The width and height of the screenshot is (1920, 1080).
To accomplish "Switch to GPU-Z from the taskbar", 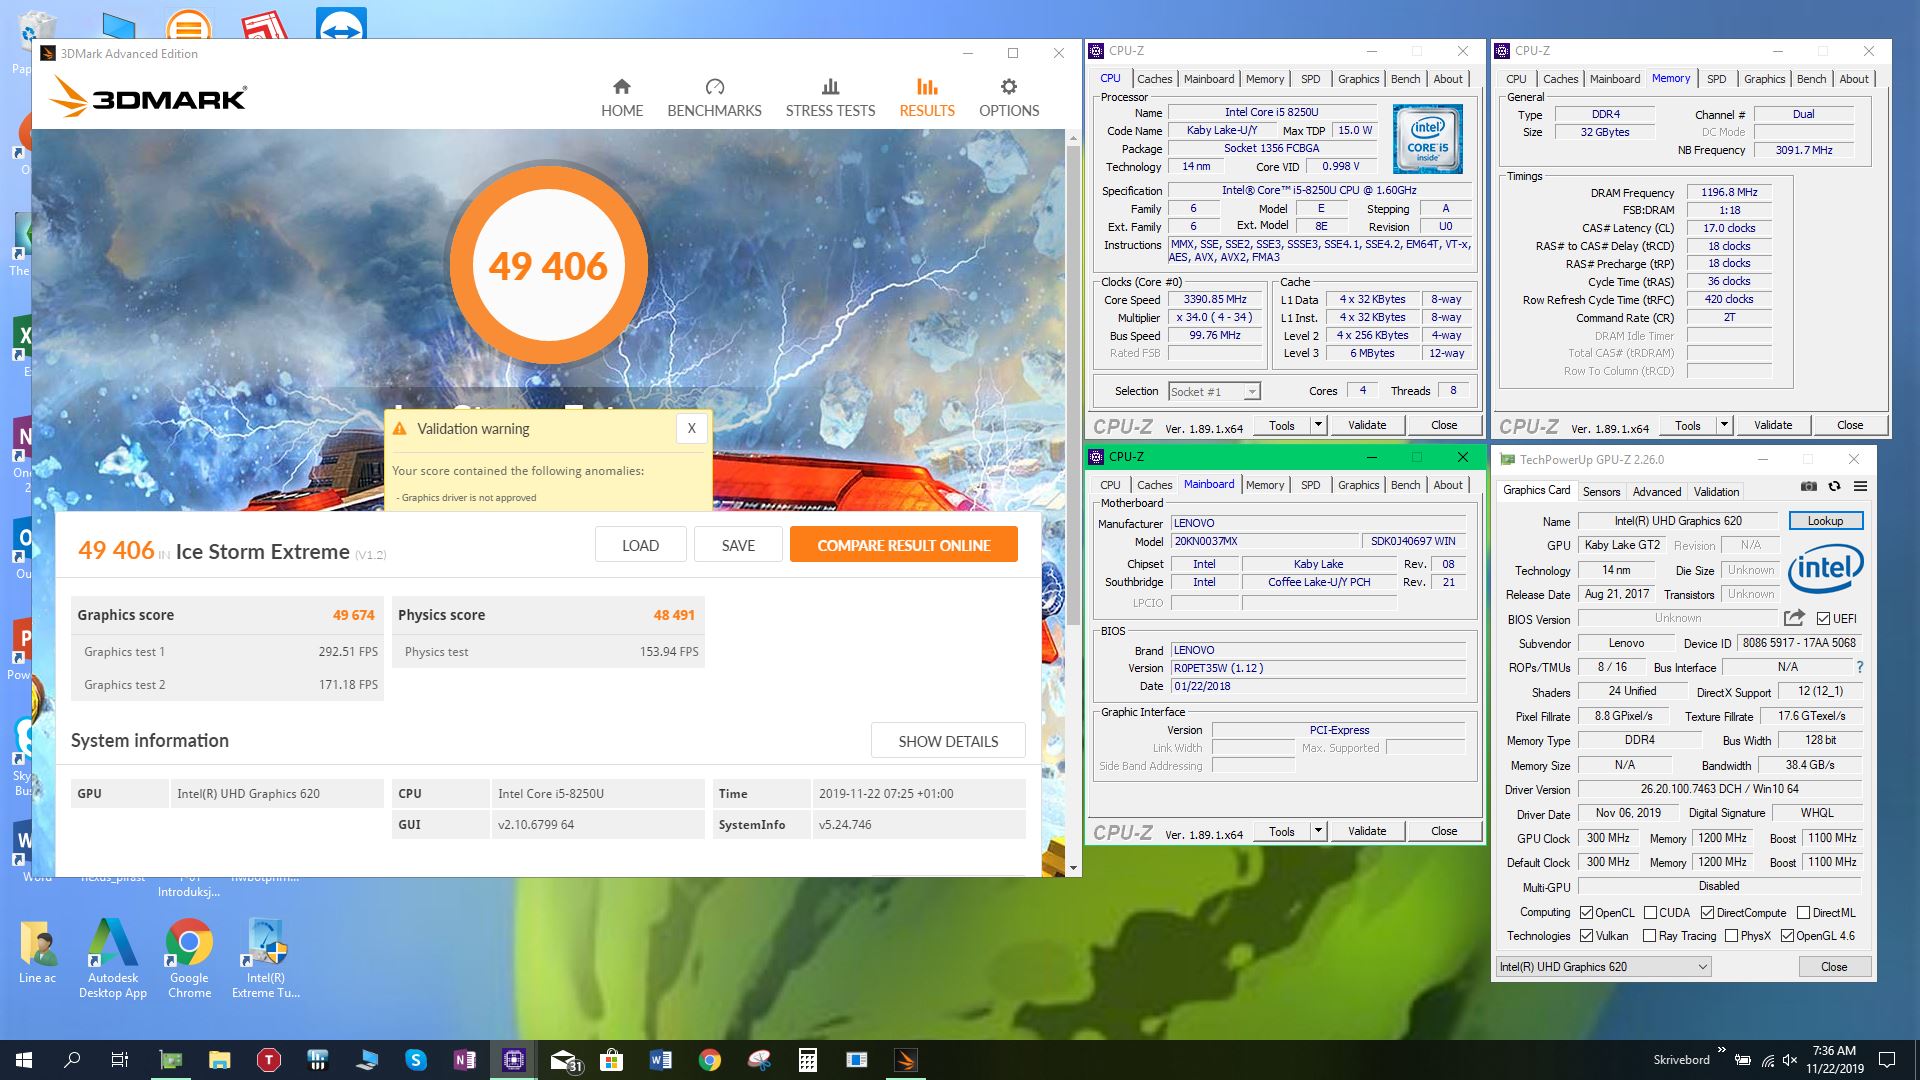I will click(x=171, y=1060).
